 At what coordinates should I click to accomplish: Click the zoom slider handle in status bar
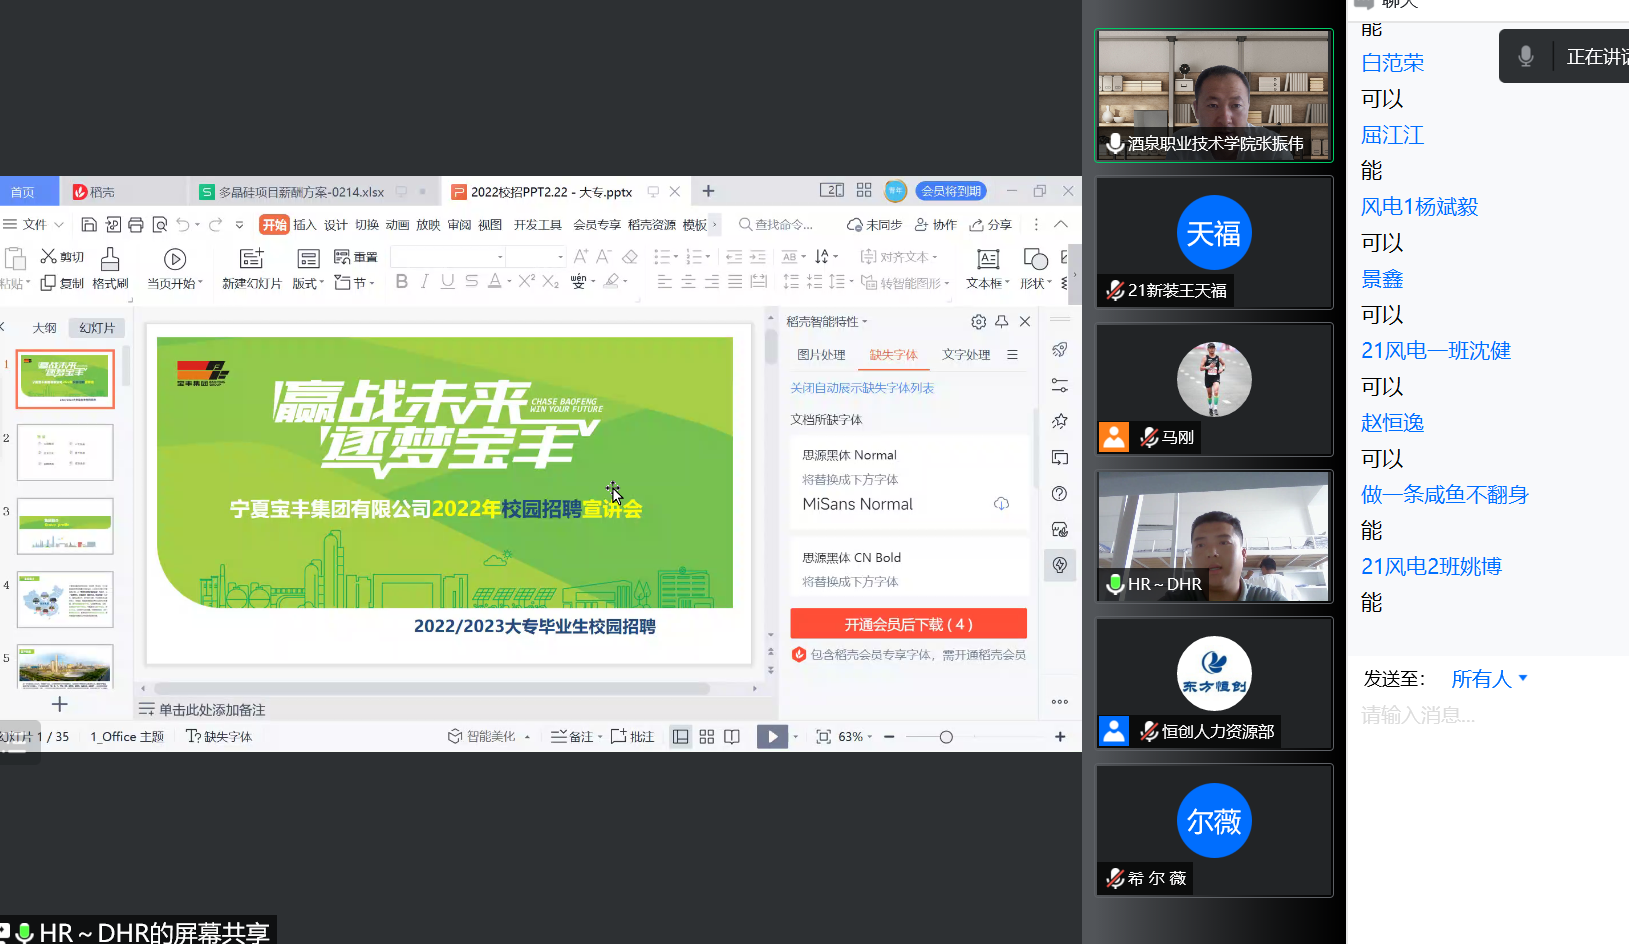[x=946, y=737]
